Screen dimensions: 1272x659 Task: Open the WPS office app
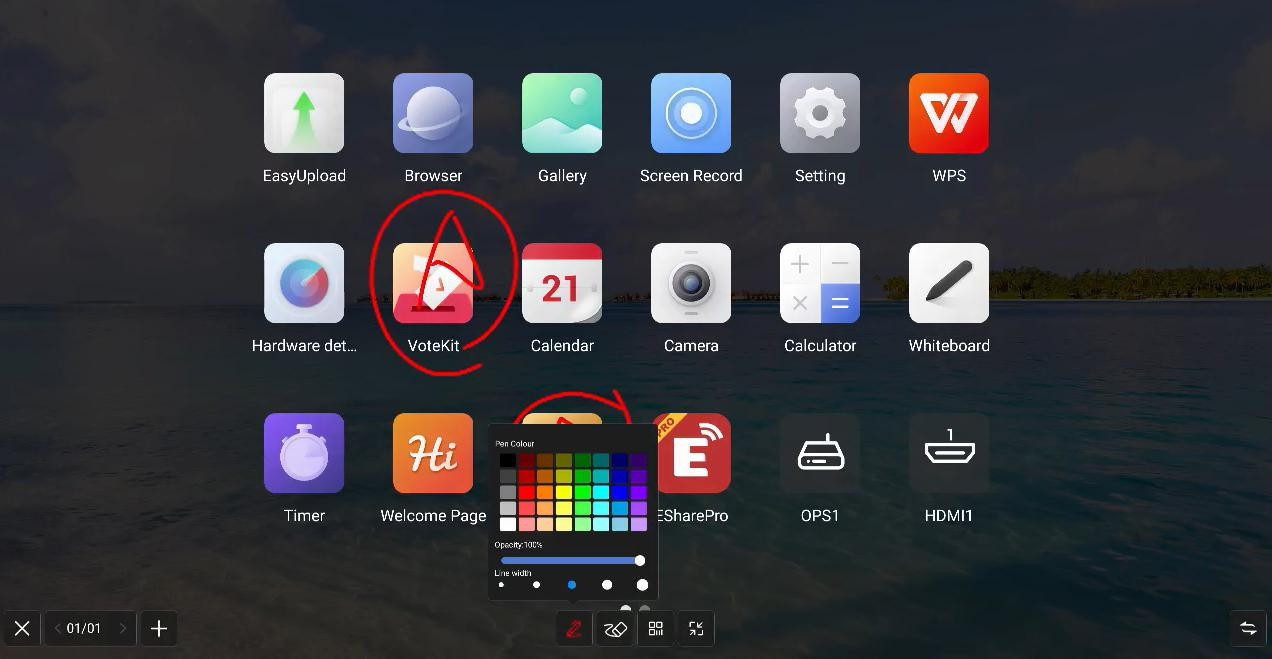948,113
